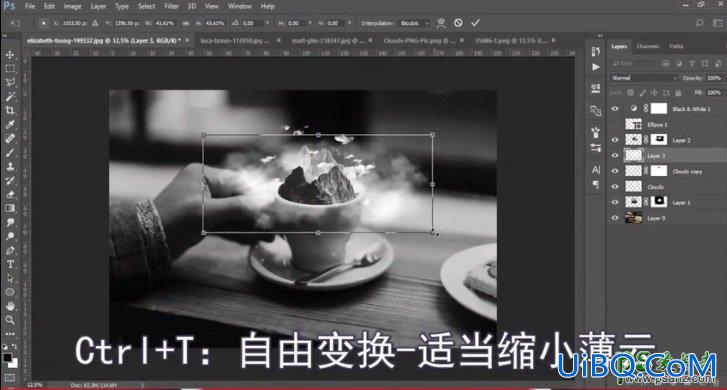Select the Brush tool
The image size is (727, 390).
point(10,152)
